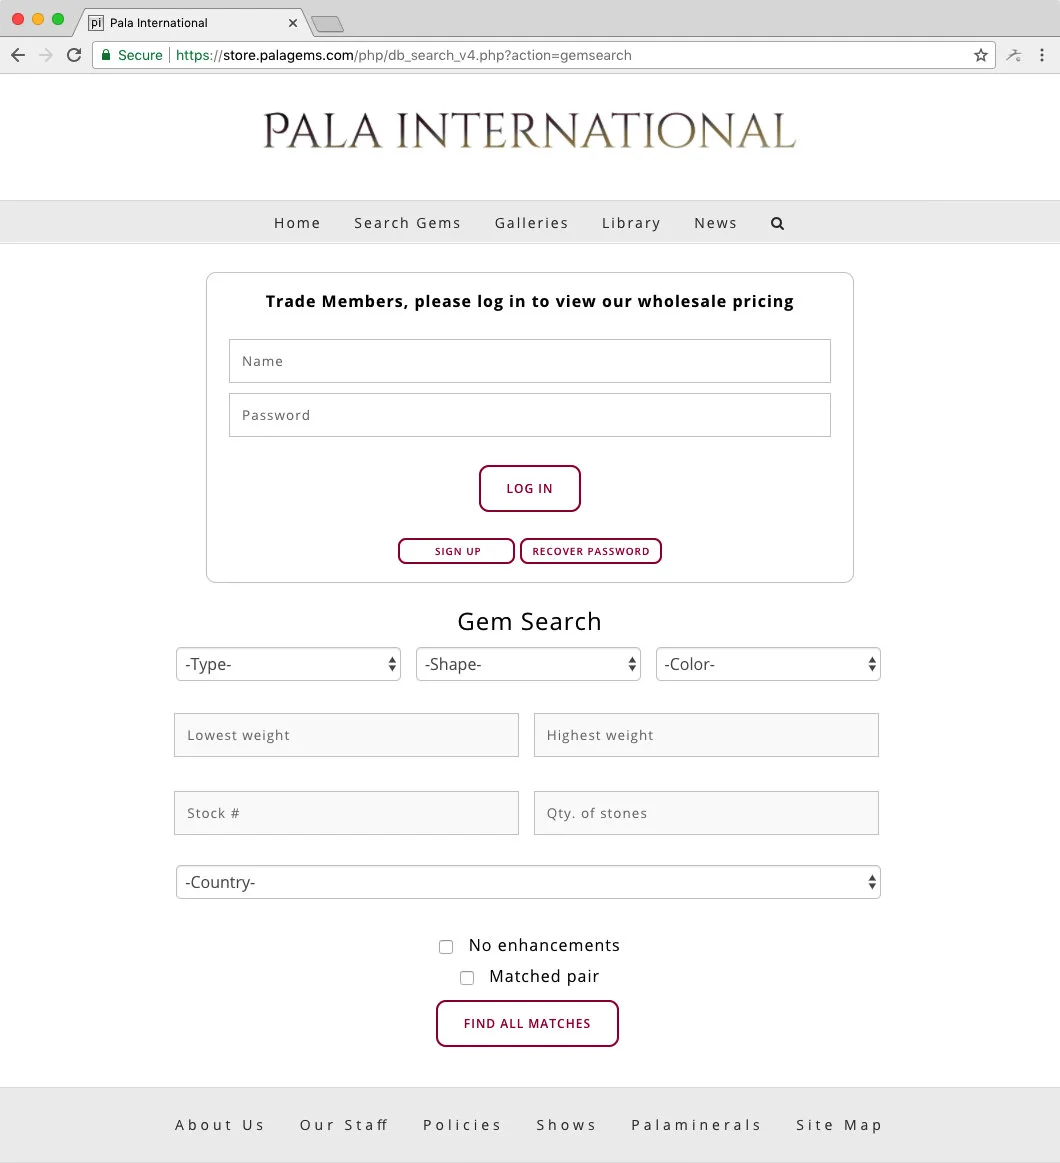1060x1163 pixels.
Task: Open the News menu item
Action: point(715,223)
